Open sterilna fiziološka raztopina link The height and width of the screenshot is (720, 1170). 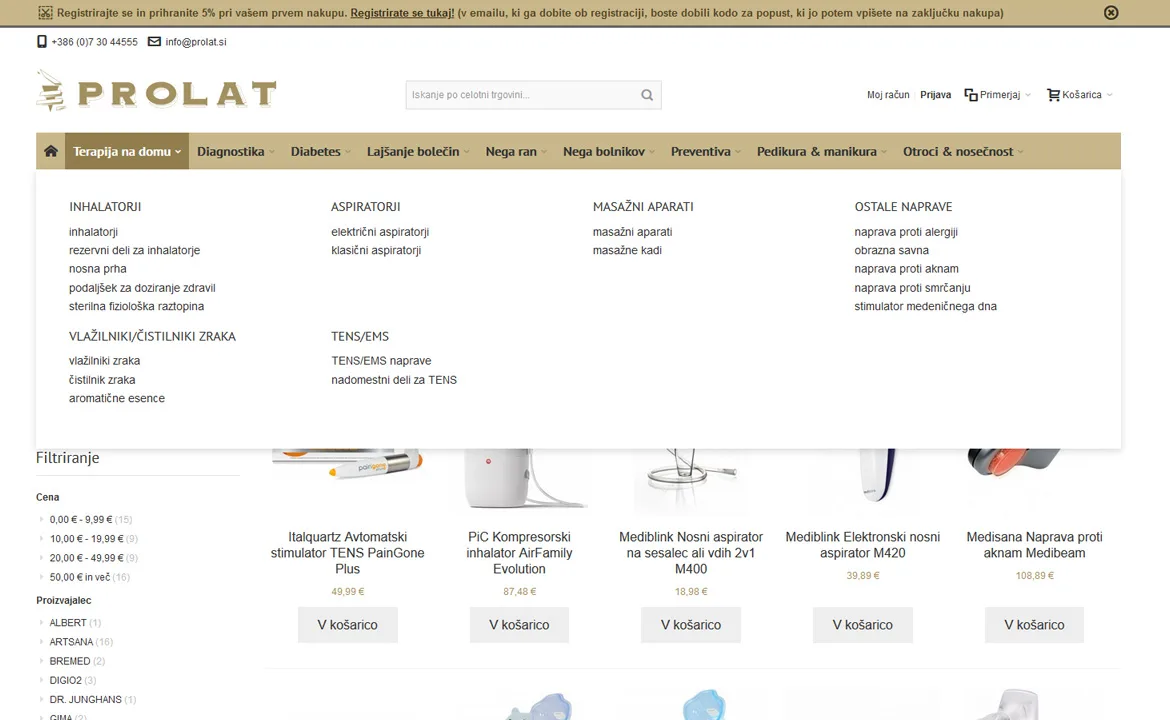click(137, 307)
